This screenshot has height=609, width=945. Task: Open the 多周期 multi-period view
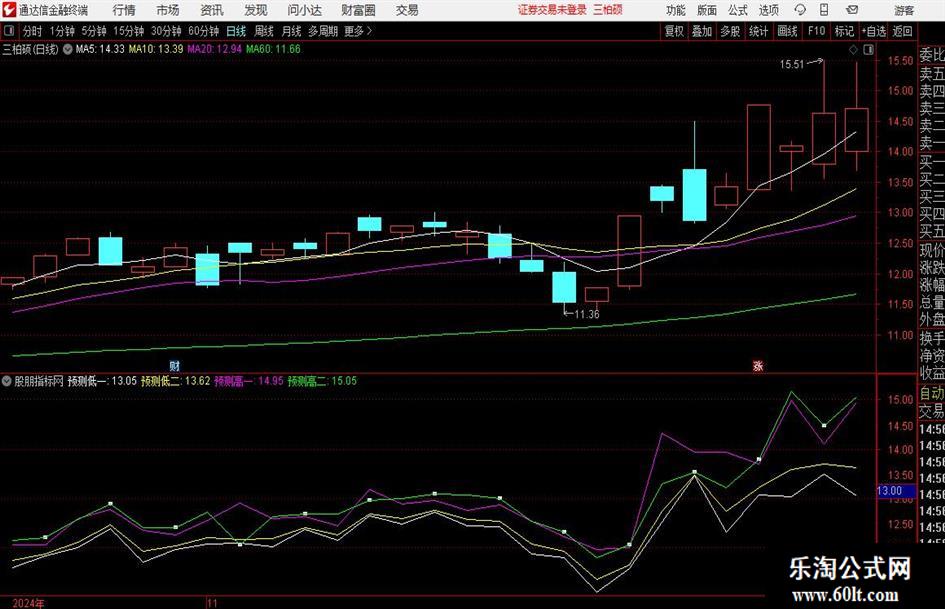point(322,31)
